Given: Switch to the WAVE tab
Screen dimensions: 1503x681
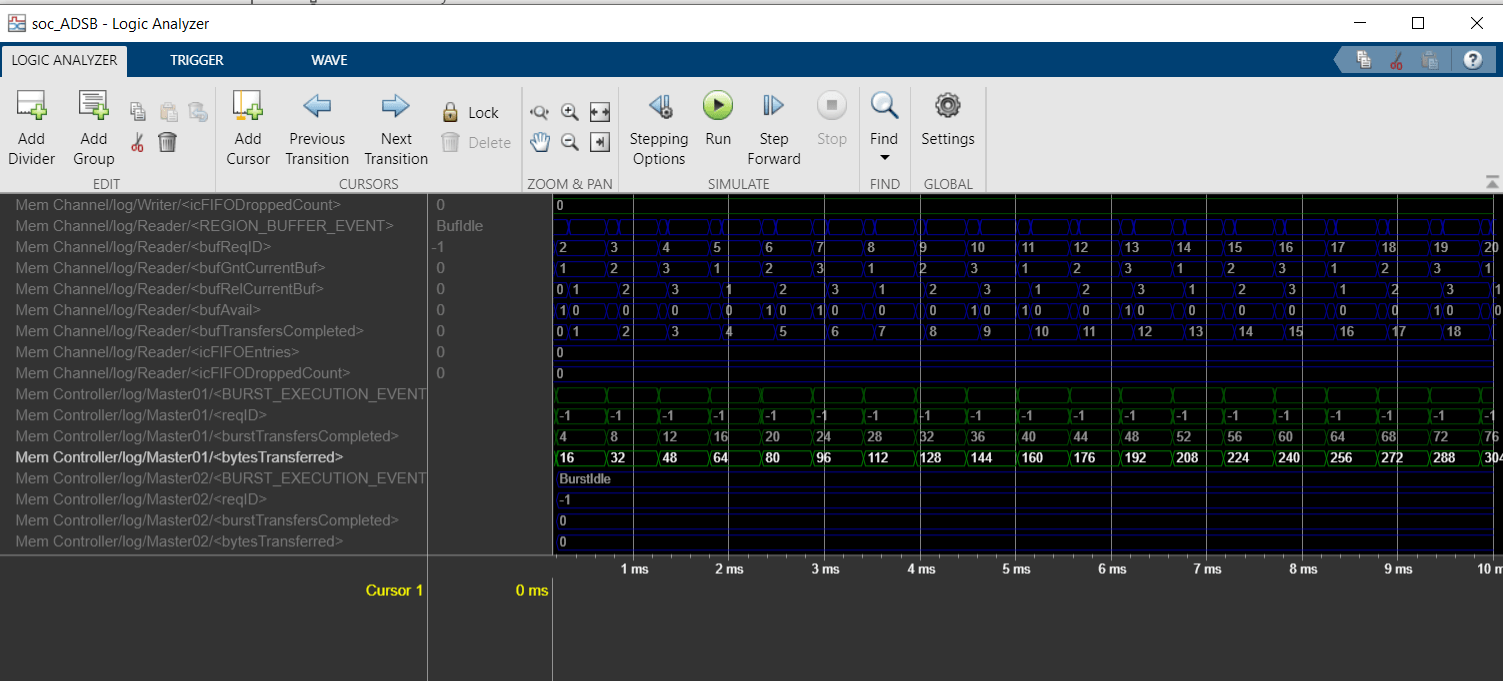Looking at the screenshot, I should click(329, 60).
